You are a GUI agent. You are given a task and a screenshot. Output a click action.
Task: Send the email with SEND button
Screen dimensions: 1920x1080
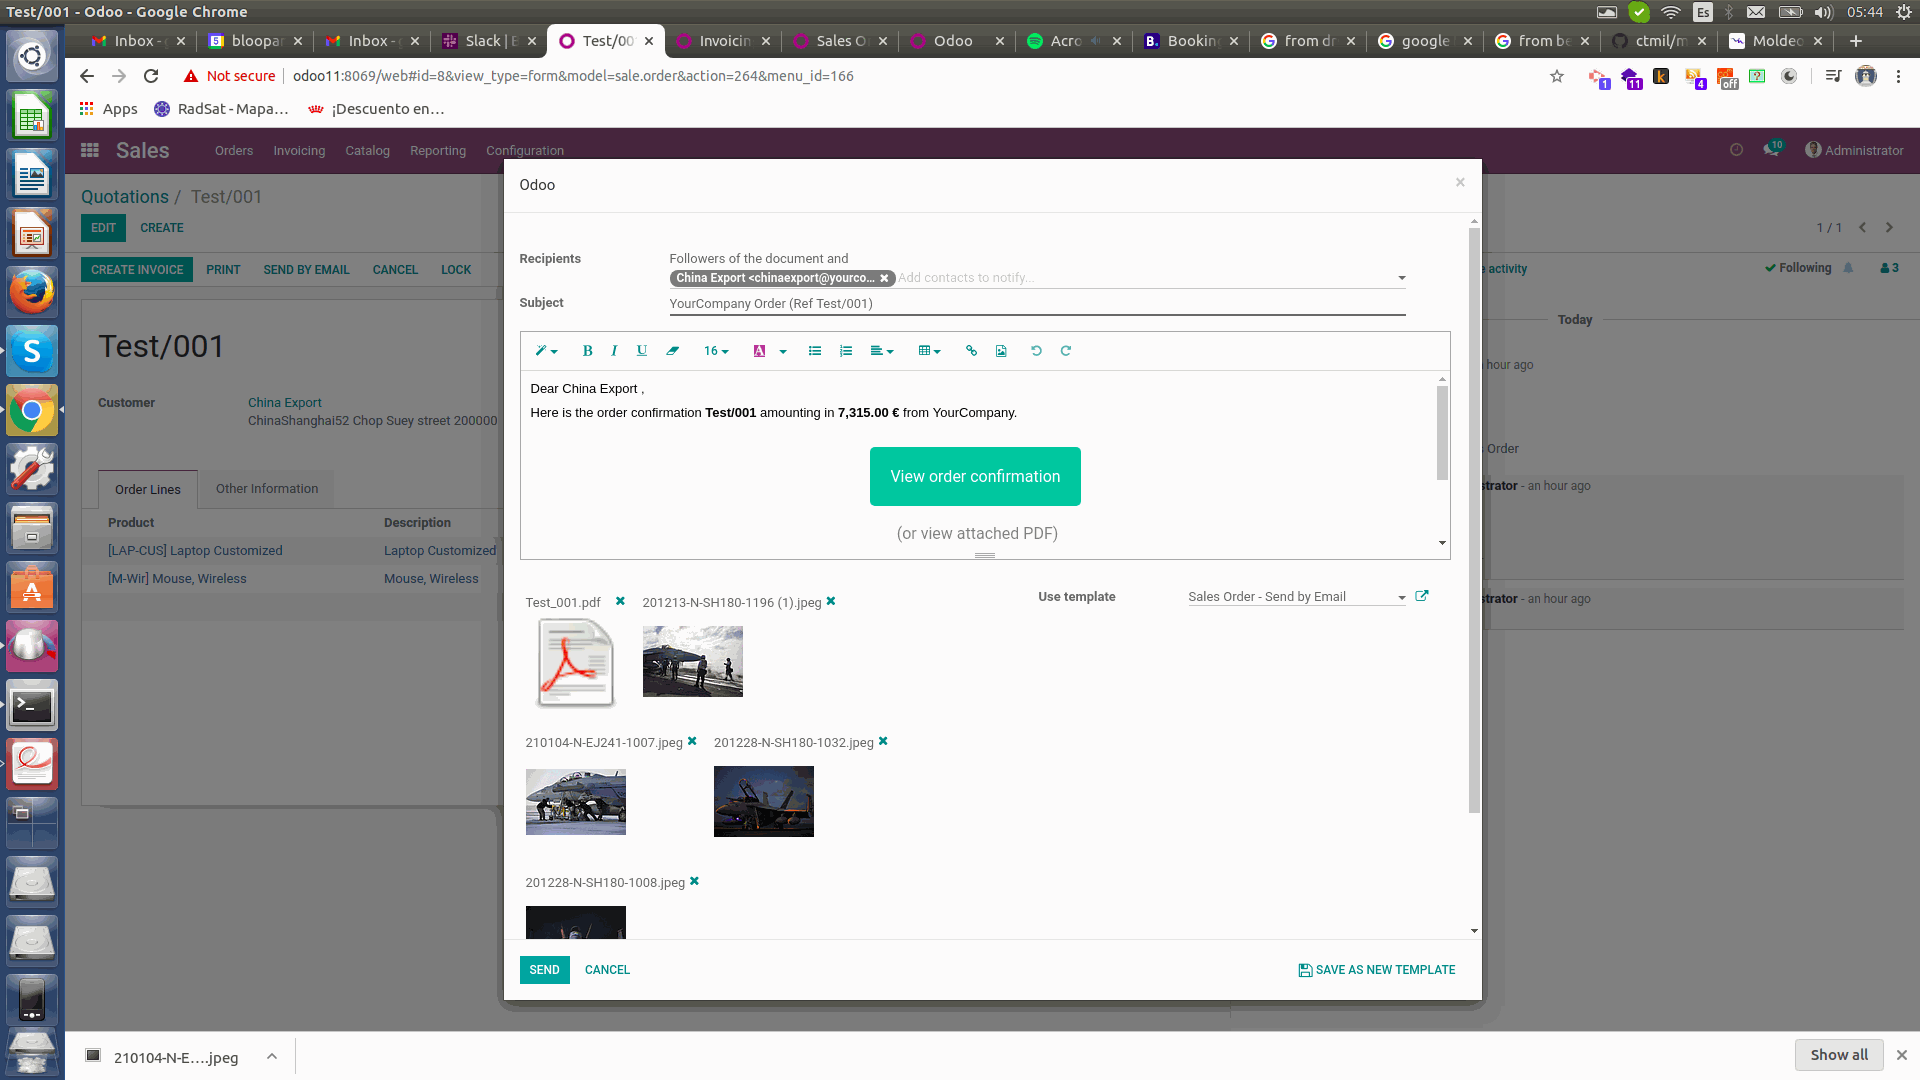coord(544,970)
